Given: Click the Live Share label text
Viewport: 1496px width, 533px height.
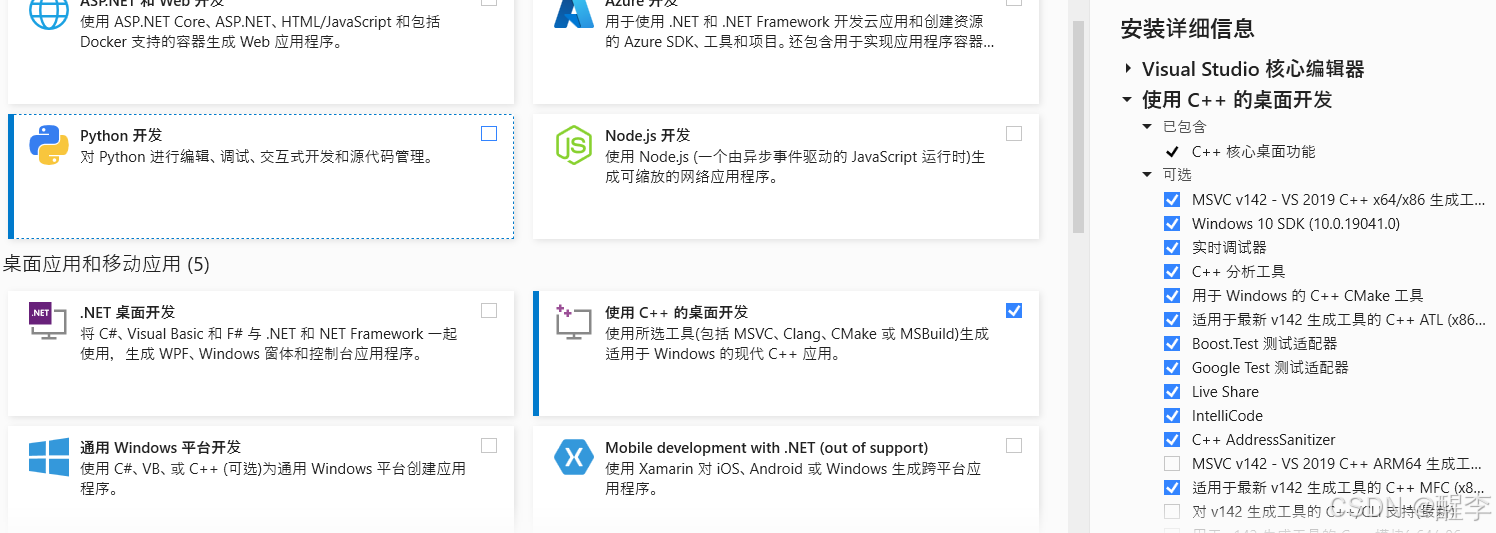Looking at the screenshot, I should (1225, 392).
